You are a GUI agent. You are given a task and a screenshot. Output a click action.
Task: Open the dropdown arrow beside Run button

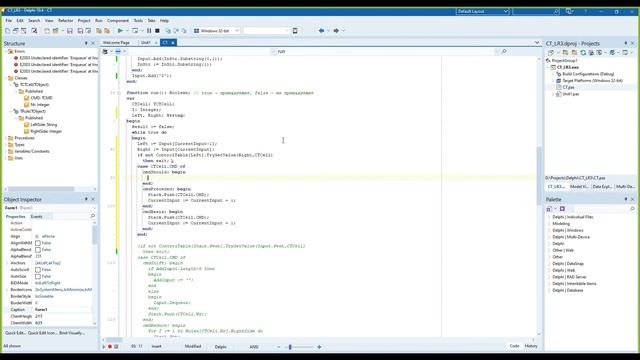point(127,31)
